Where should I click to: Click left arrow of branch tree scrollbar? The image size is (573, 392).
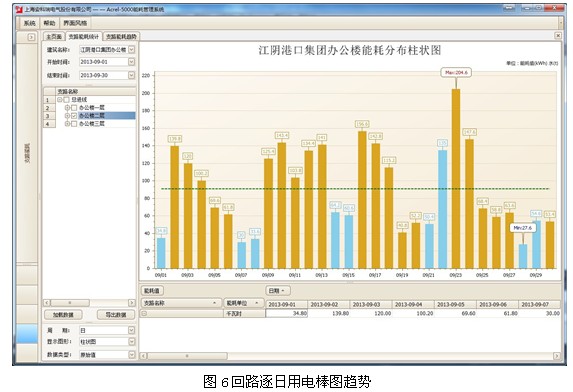[x=46, y=303]
